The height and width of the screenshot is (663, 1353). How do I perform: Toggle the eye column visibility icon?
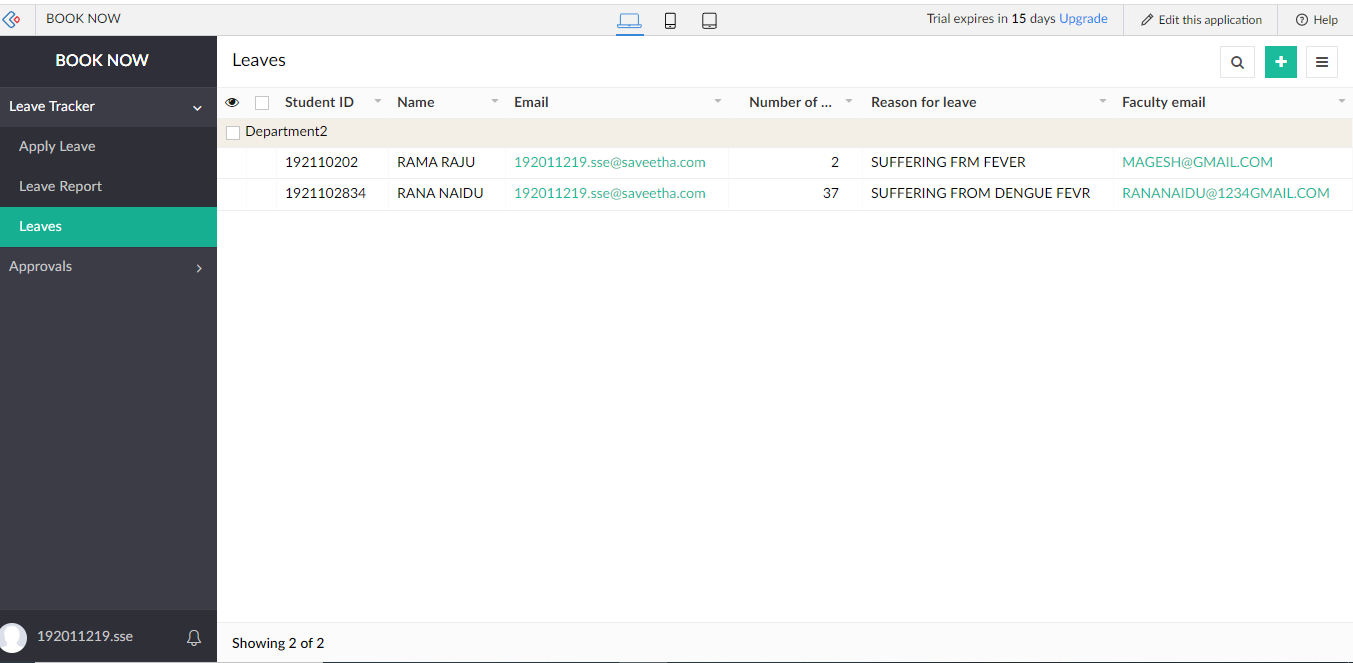tap(232, 101)
